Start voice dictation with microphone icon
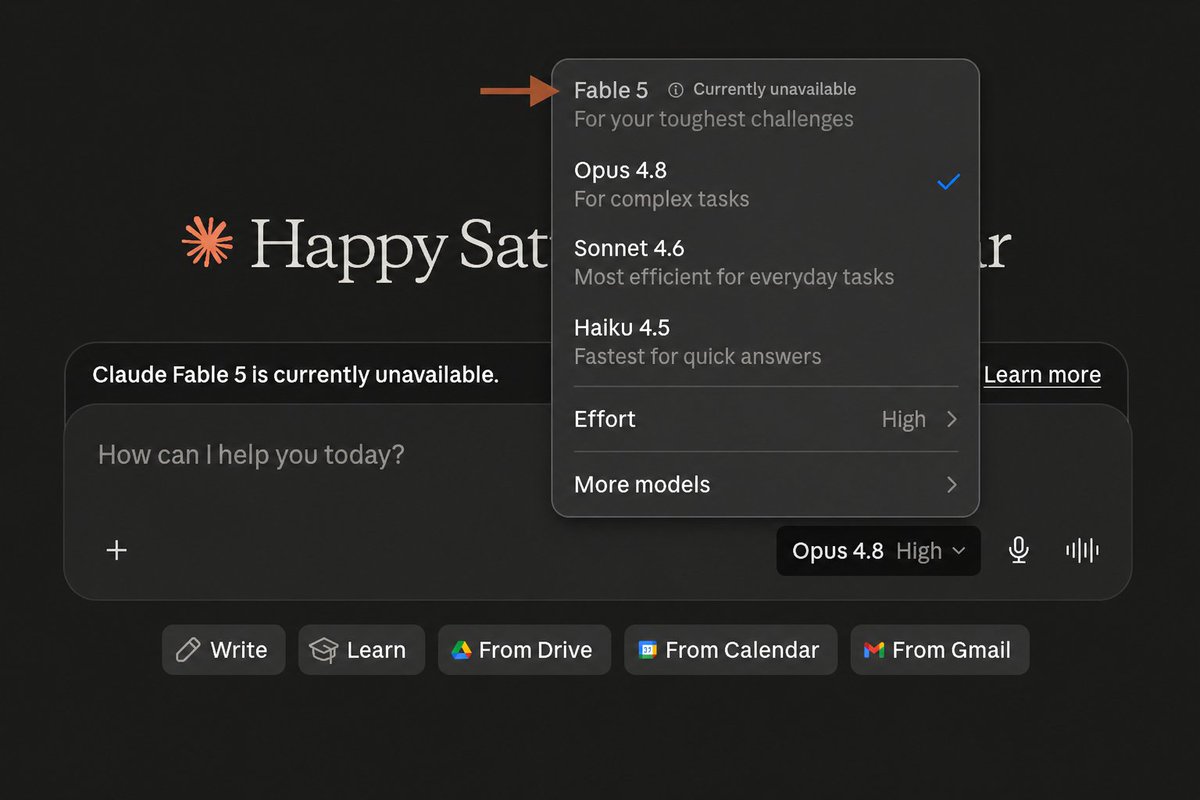 (1018, 550)
